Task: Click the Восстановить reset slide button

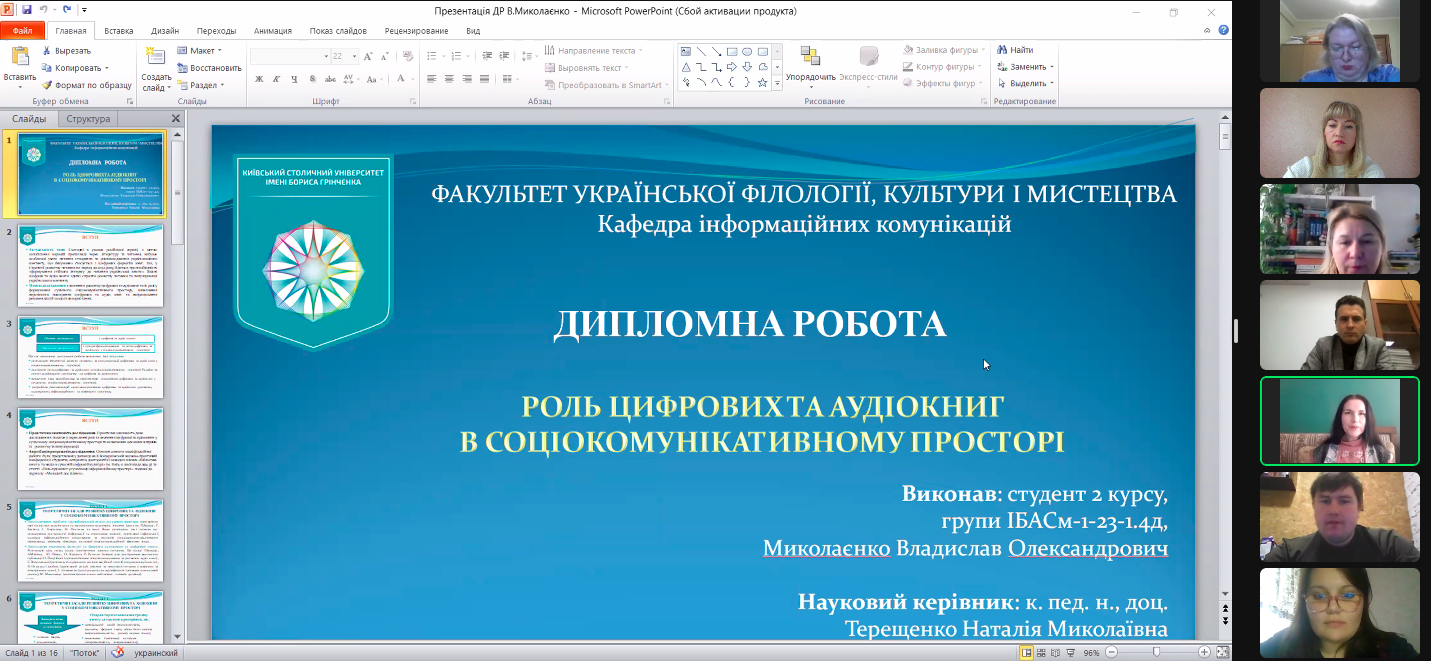Action: pos(208,68)
